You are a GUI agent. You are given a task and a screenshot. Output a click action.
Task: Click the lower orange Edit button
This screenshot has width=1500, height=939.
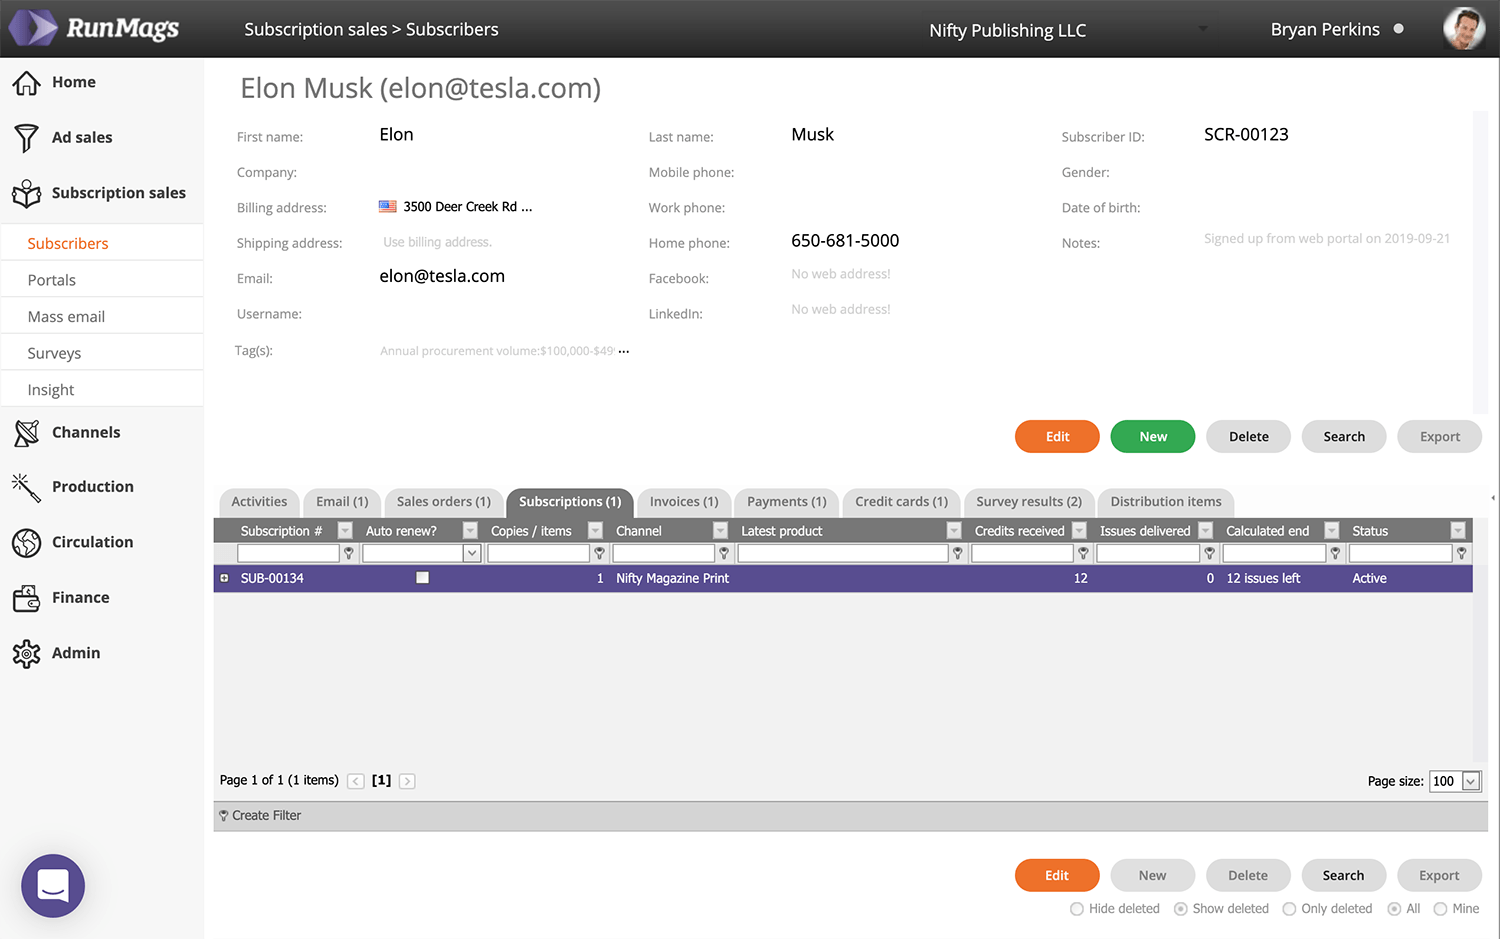pyautogui.click(x=1057, y=875)
